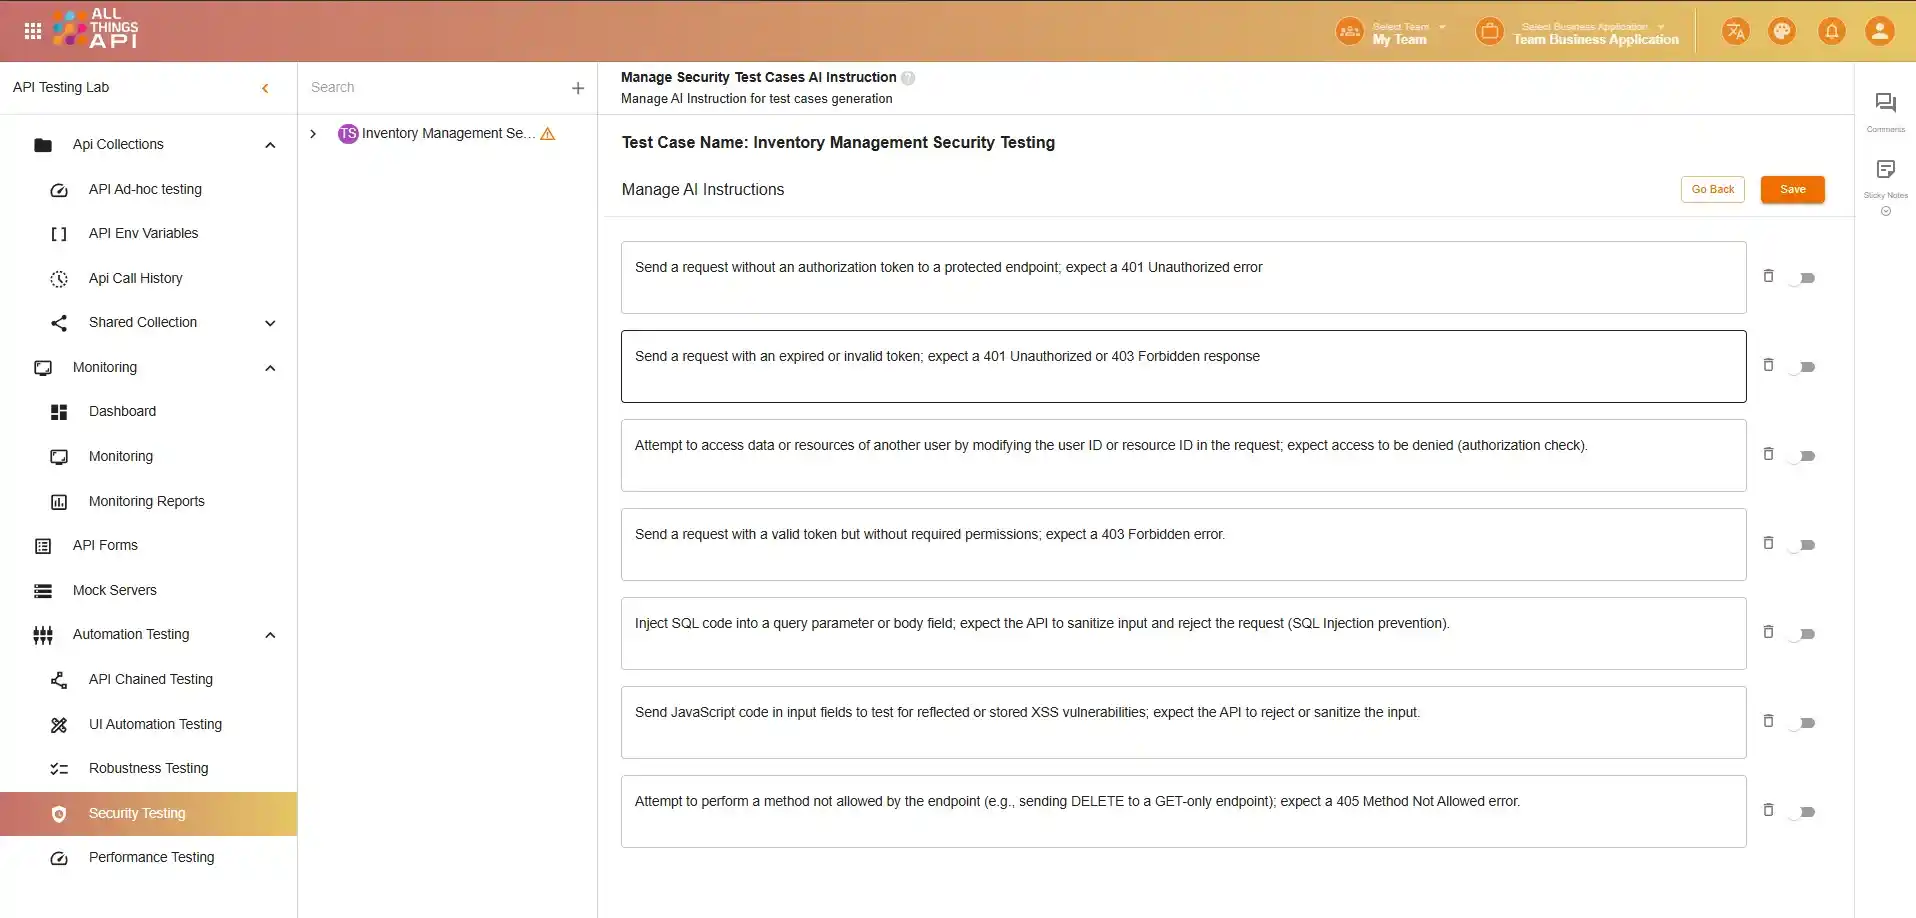Click the plus icon beside Search

577,88
